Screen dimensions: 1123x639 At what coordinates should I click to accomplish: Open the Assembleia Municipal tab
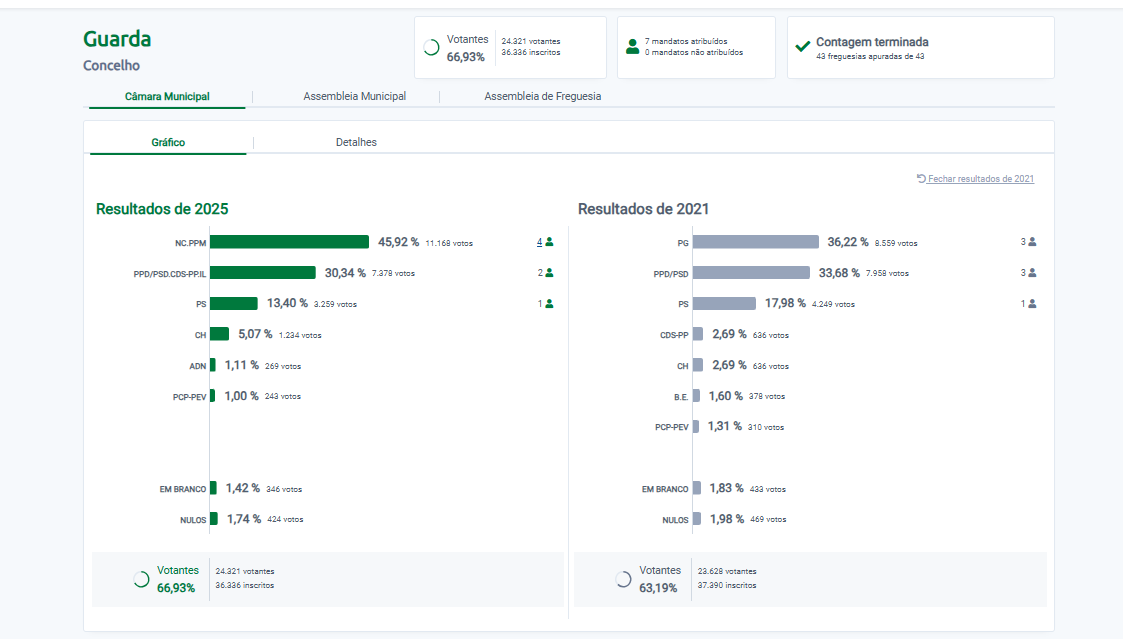pyautogui.click(x=354, y=97)
